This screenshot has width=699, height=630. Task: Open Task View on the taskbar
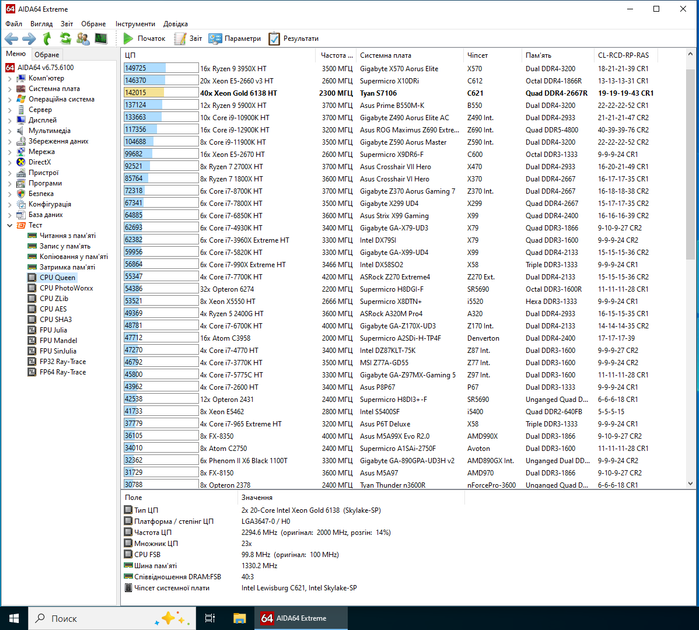pyautogui.click(x=210, y=618)
